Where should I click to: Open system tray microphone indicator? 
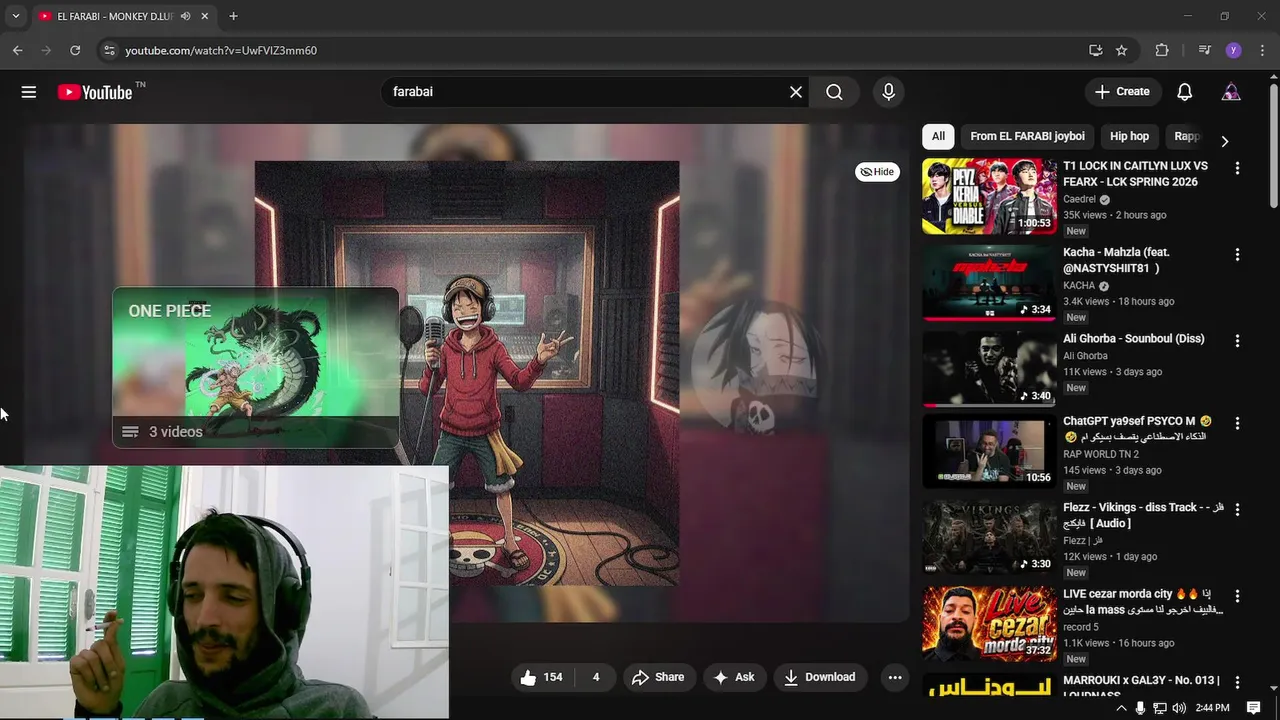(1140, 708)
